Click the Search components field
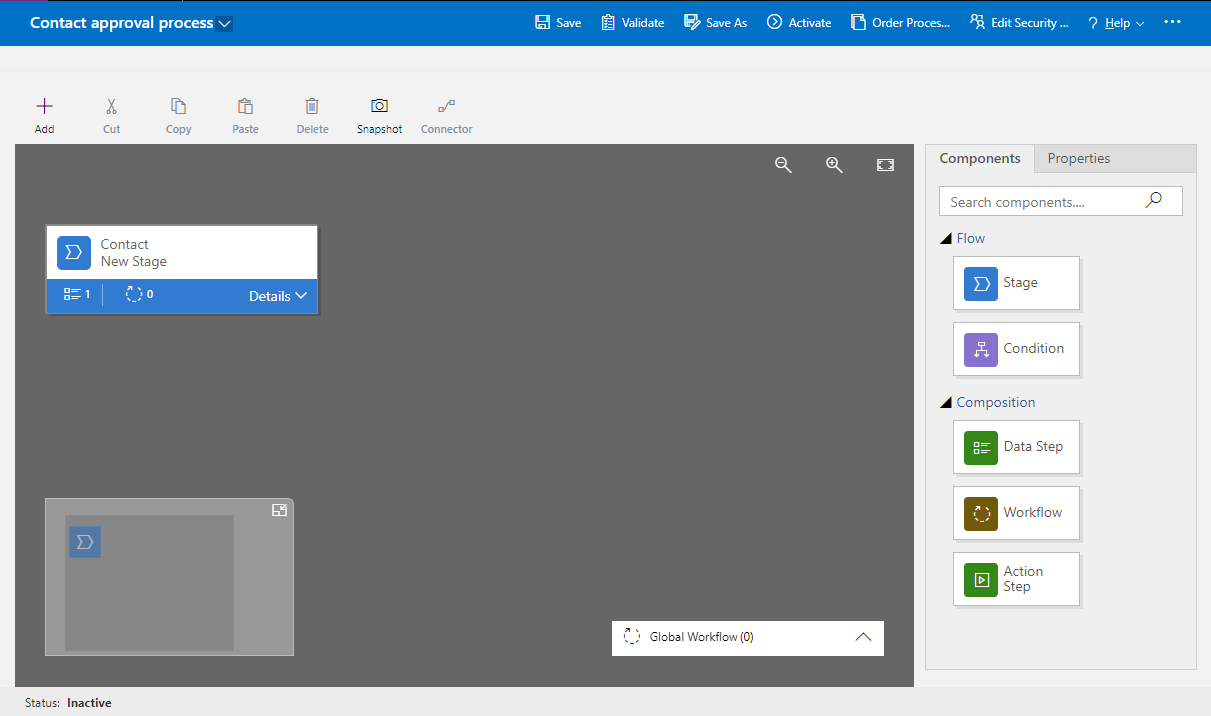 pyautogui.click(x=1043, y=202)
